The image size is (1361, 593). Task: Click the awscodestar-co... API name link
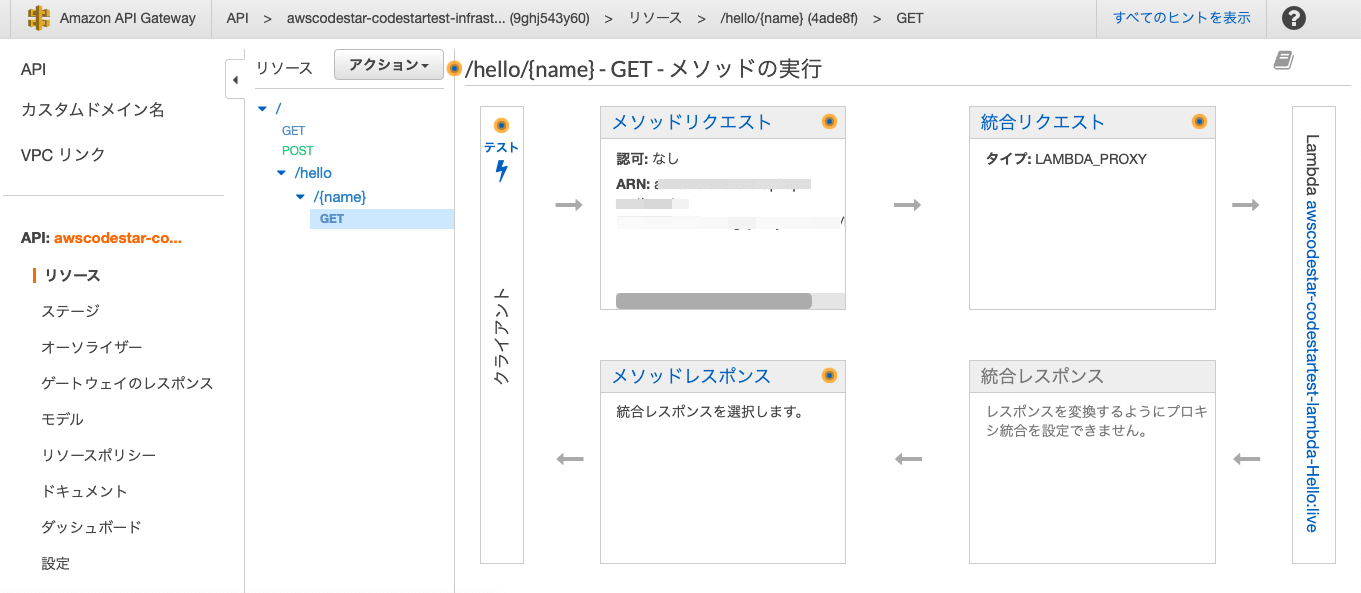click(118, 238)
